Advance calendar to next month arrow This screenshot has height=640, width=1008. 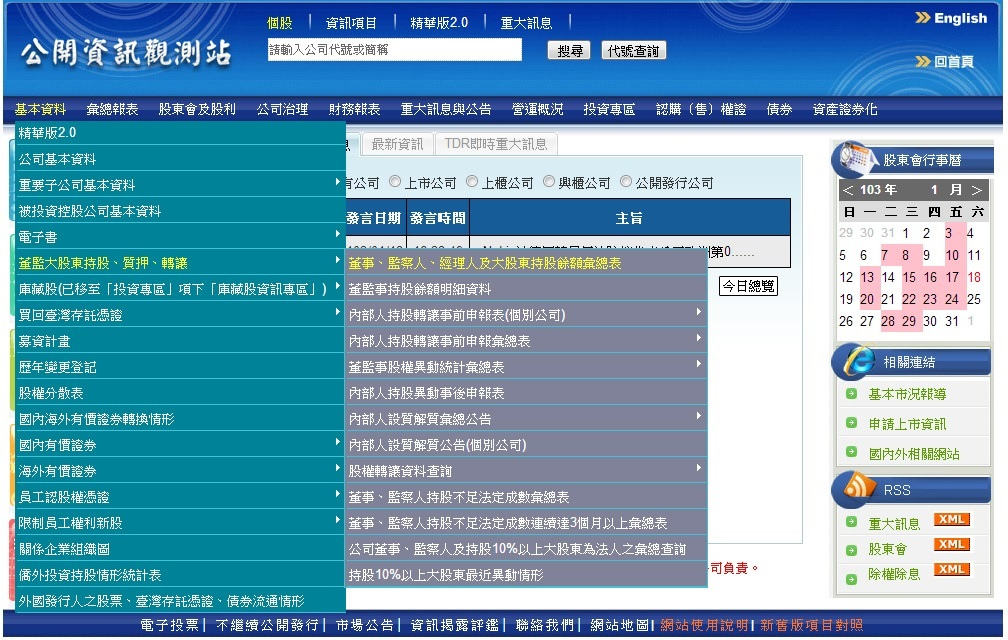(976, 190)
